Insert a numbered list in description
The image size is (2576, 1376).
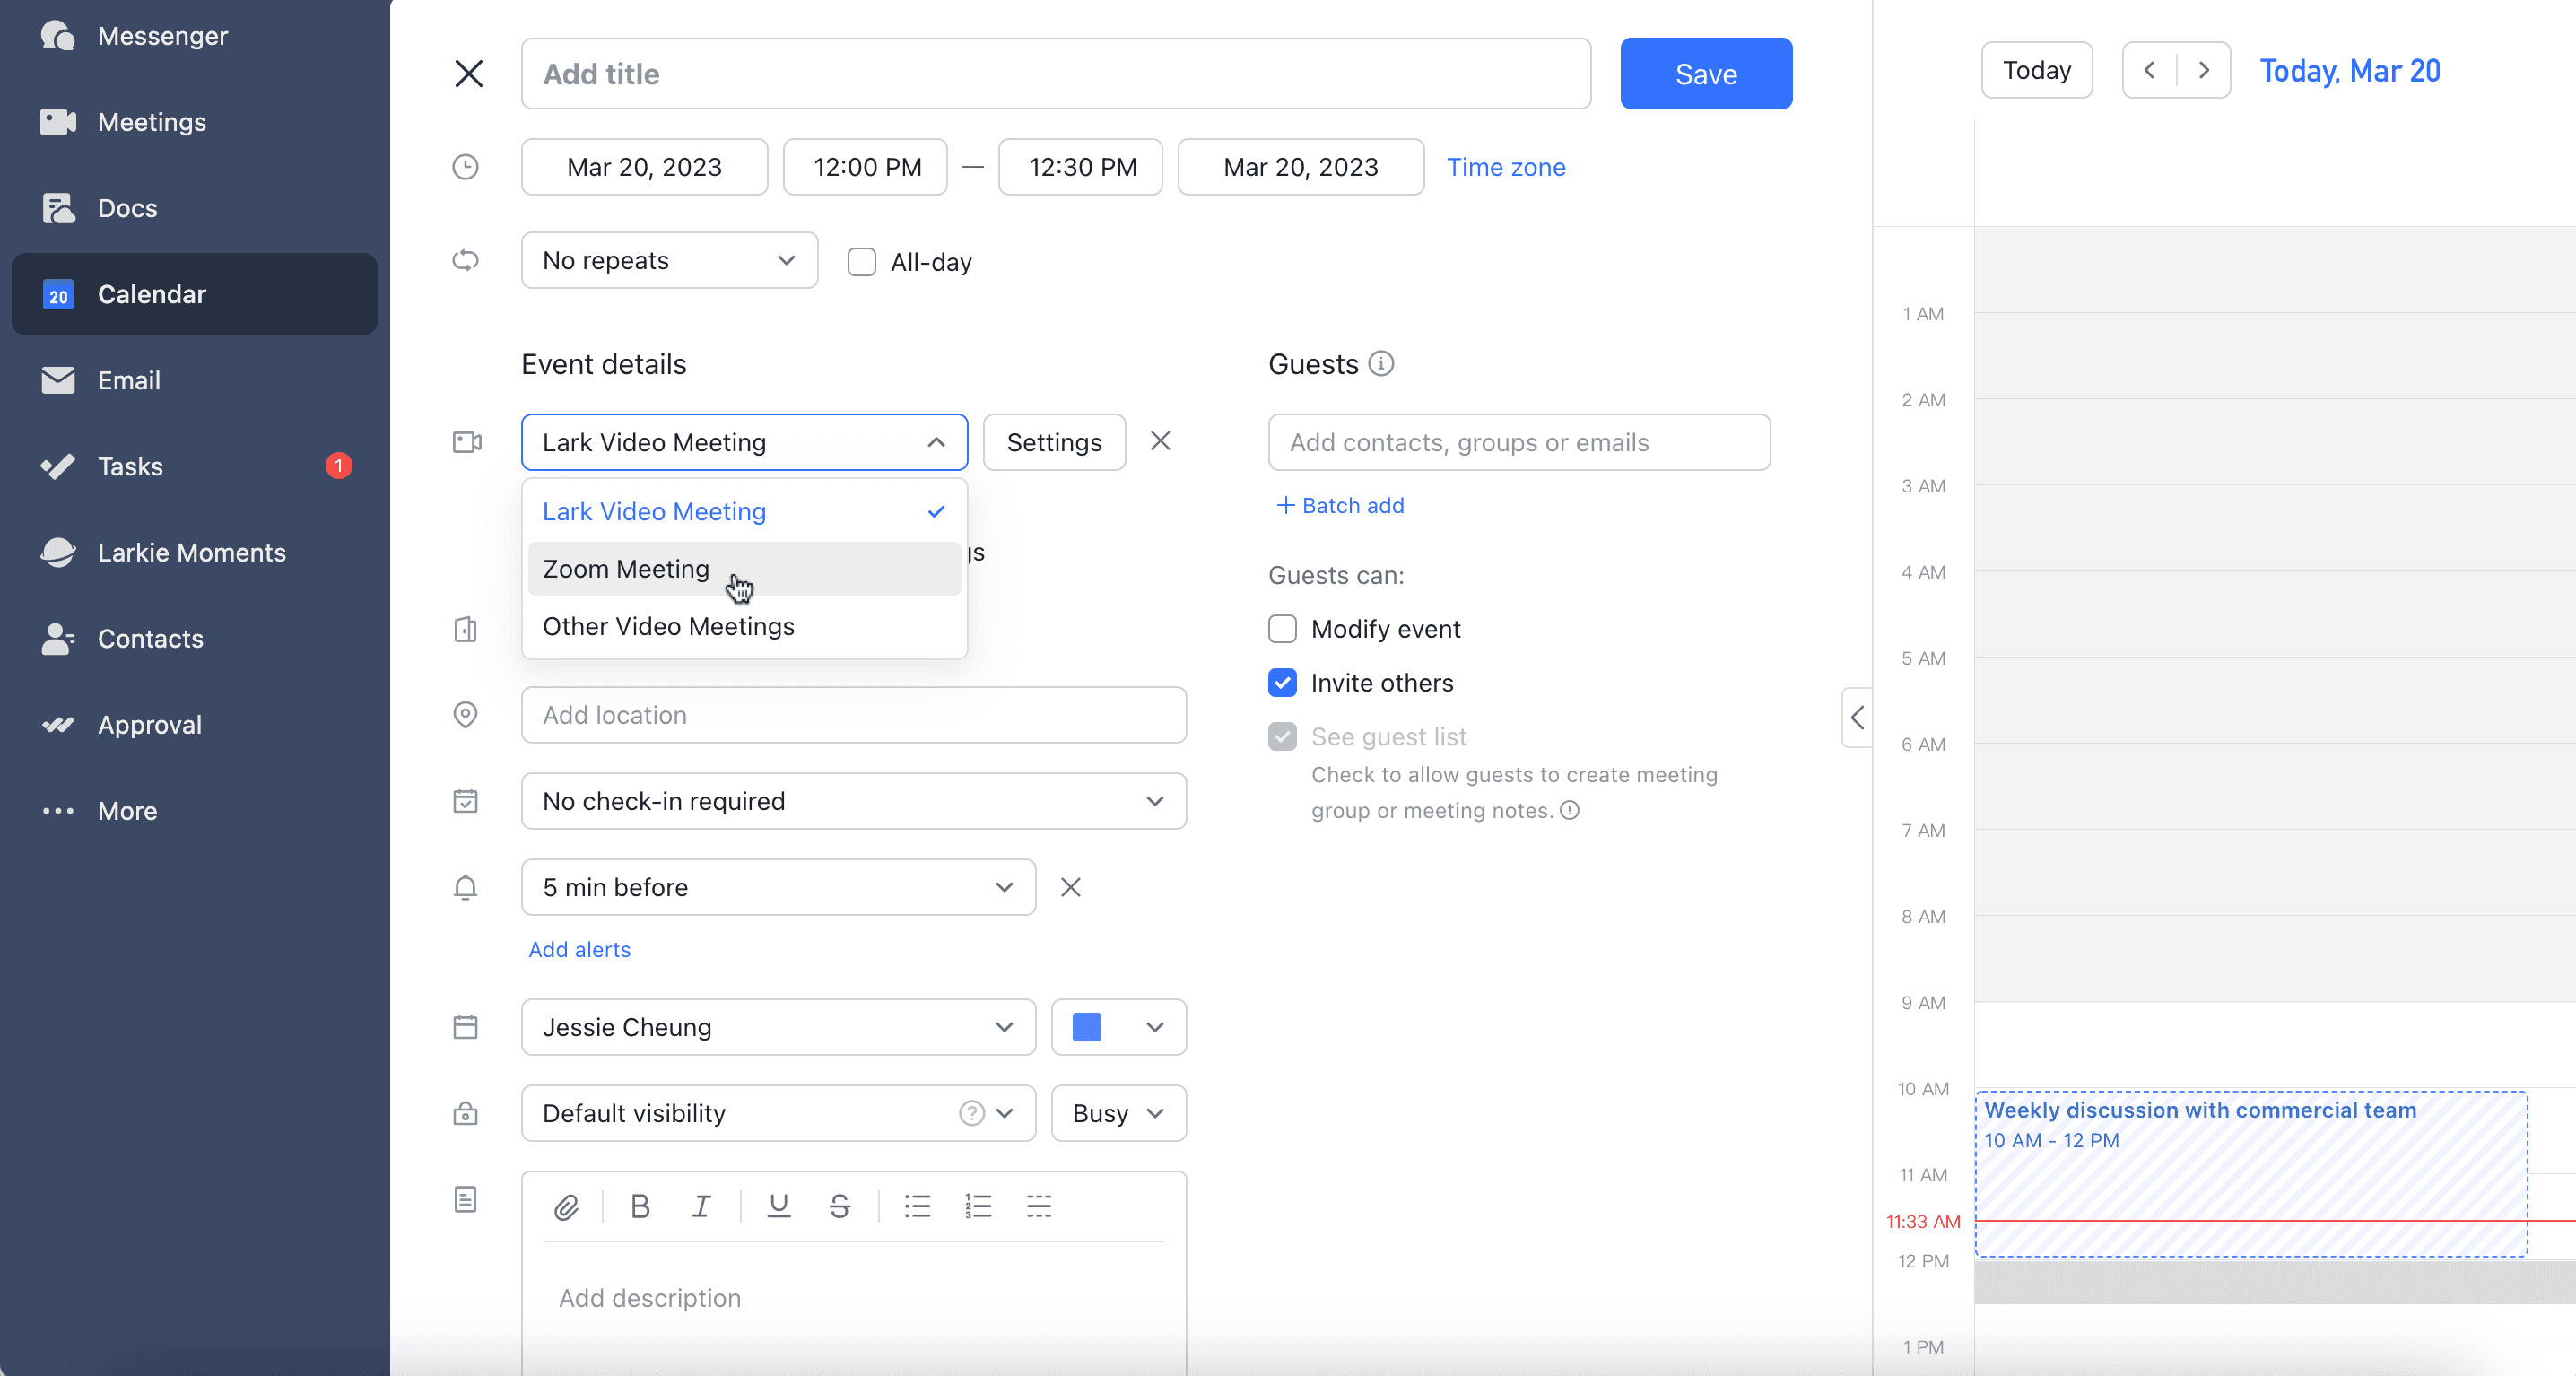pos(978,1207)
